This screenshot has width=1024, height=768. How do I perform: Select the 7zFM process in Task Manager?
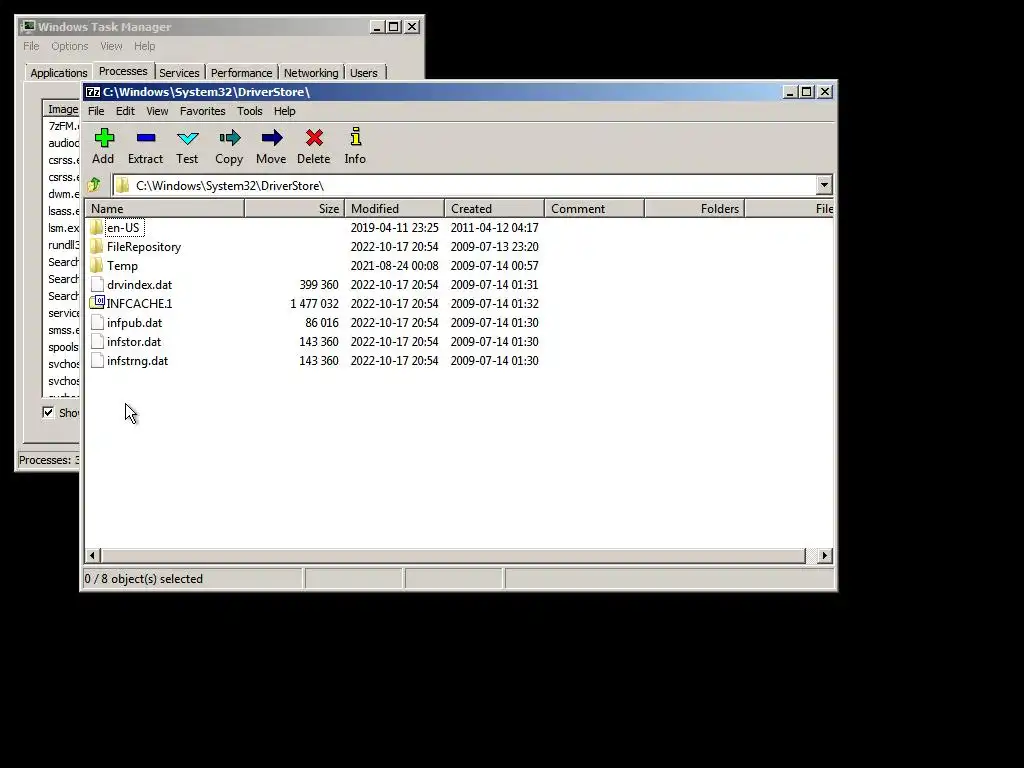pos(63,125)
